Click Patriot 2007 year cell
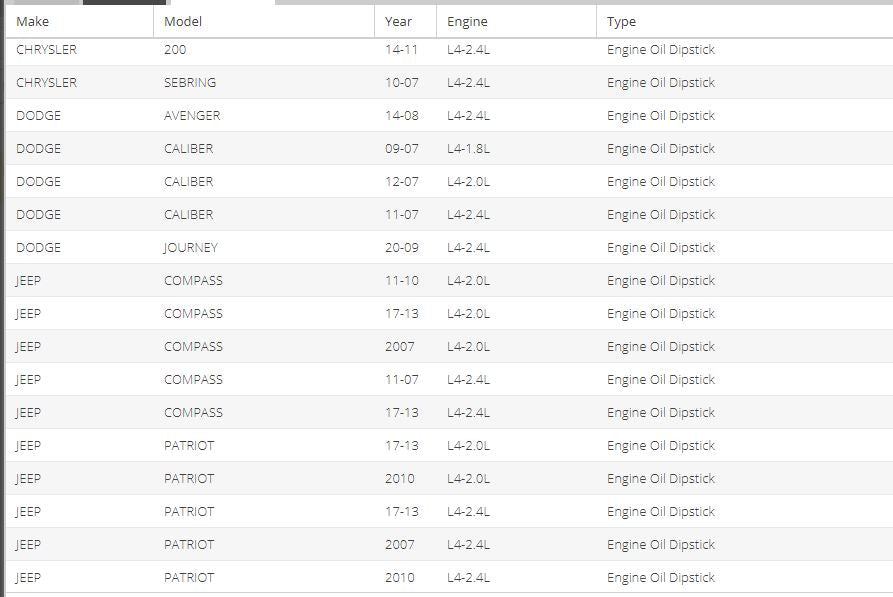This screenshot has height=597, width=893. point(399,545)
